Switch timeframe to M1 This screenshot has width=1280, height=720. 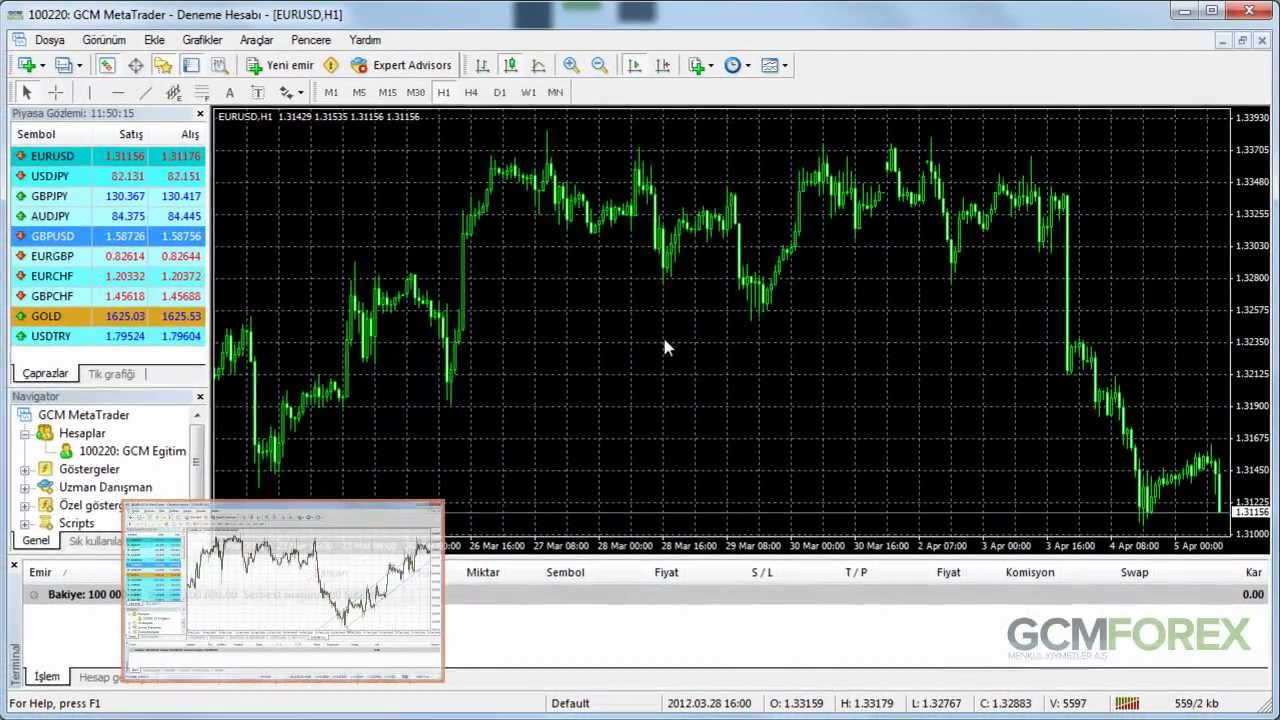331,92
